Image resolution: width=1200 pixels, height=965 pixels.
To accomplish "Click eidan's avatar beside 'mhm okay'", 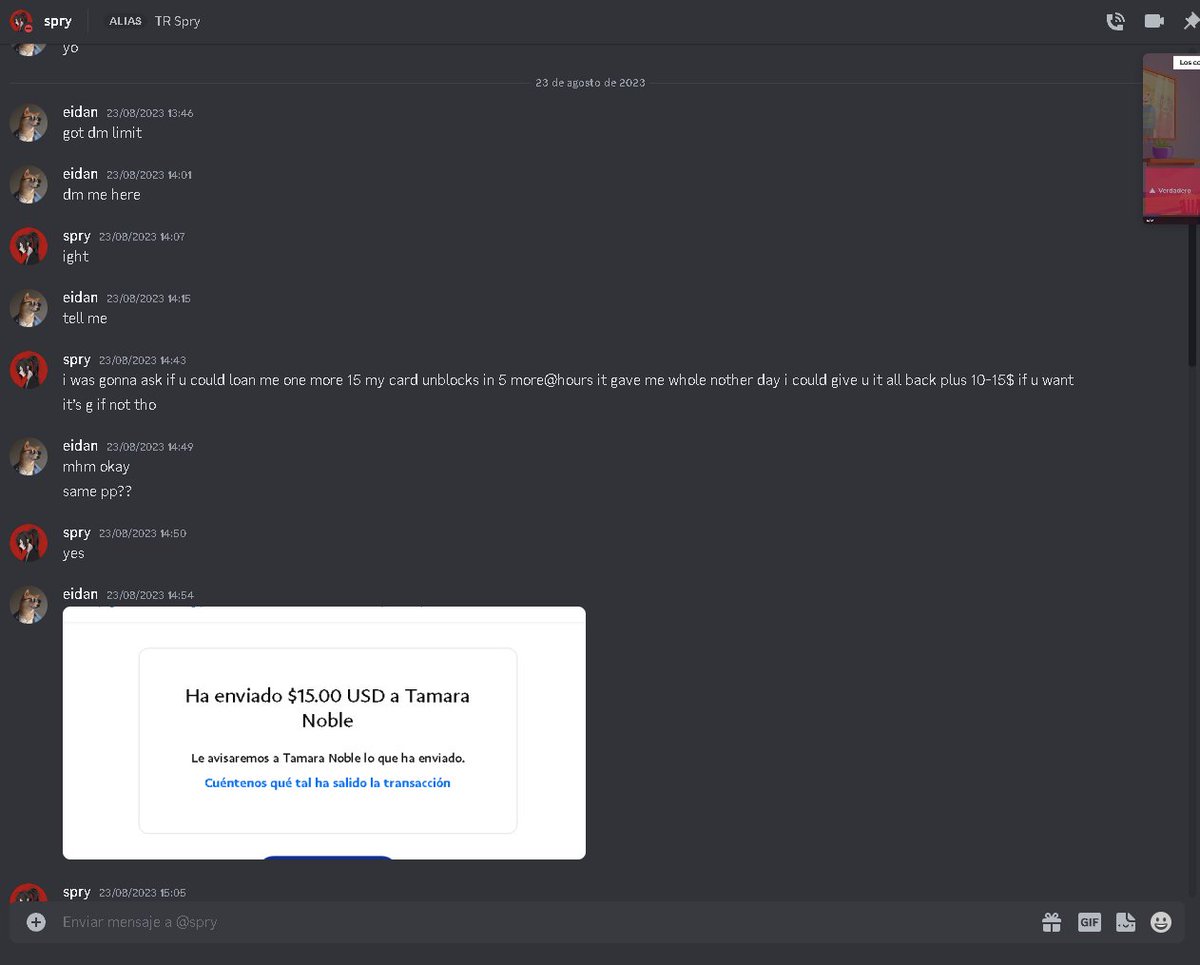I will 28,456.
